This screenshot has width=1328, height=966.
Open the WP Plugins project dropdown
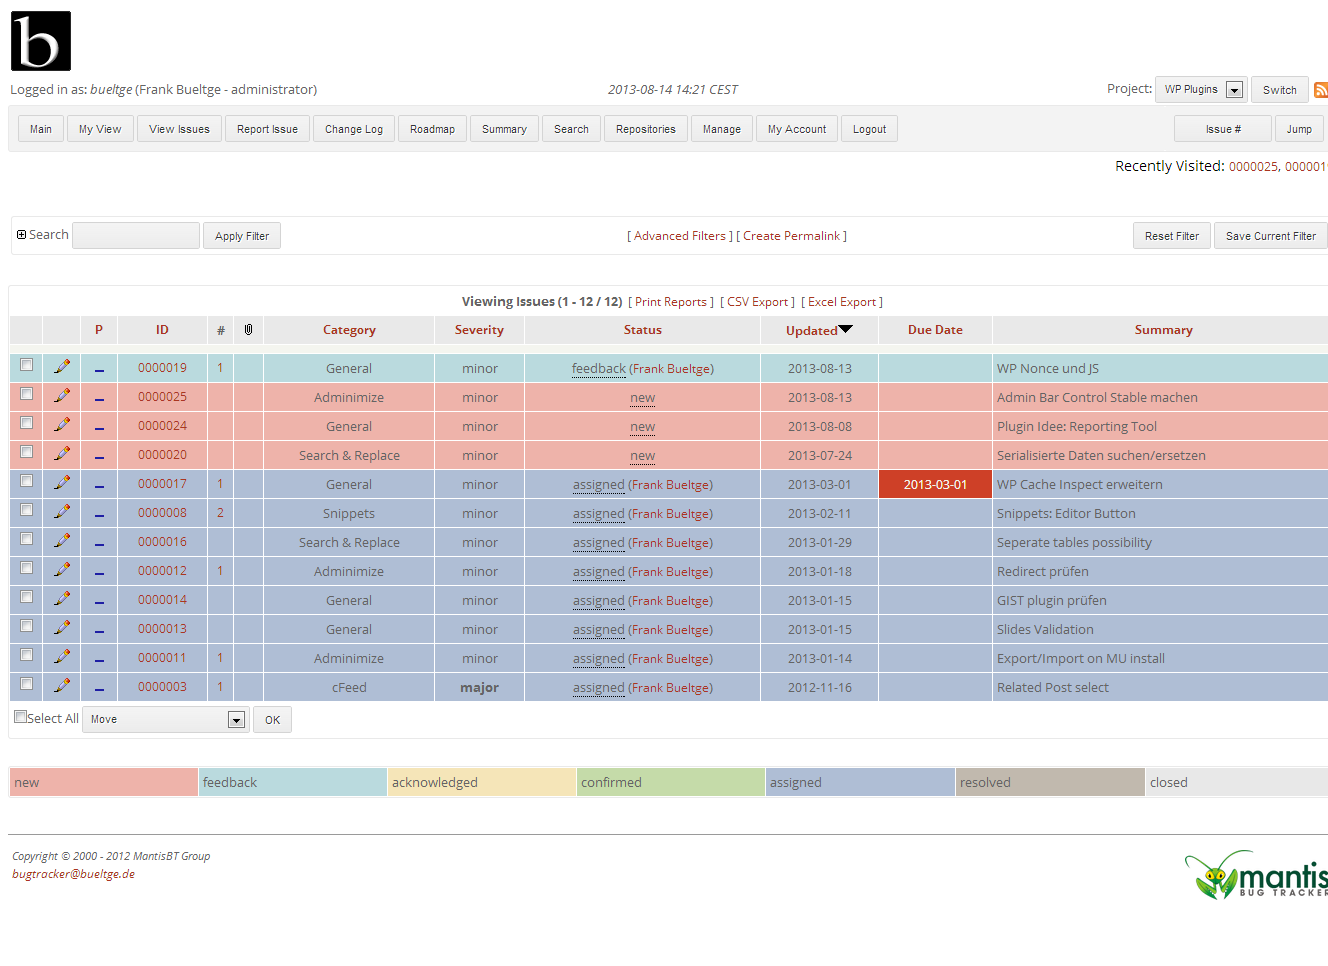(x=1200, y=90)
